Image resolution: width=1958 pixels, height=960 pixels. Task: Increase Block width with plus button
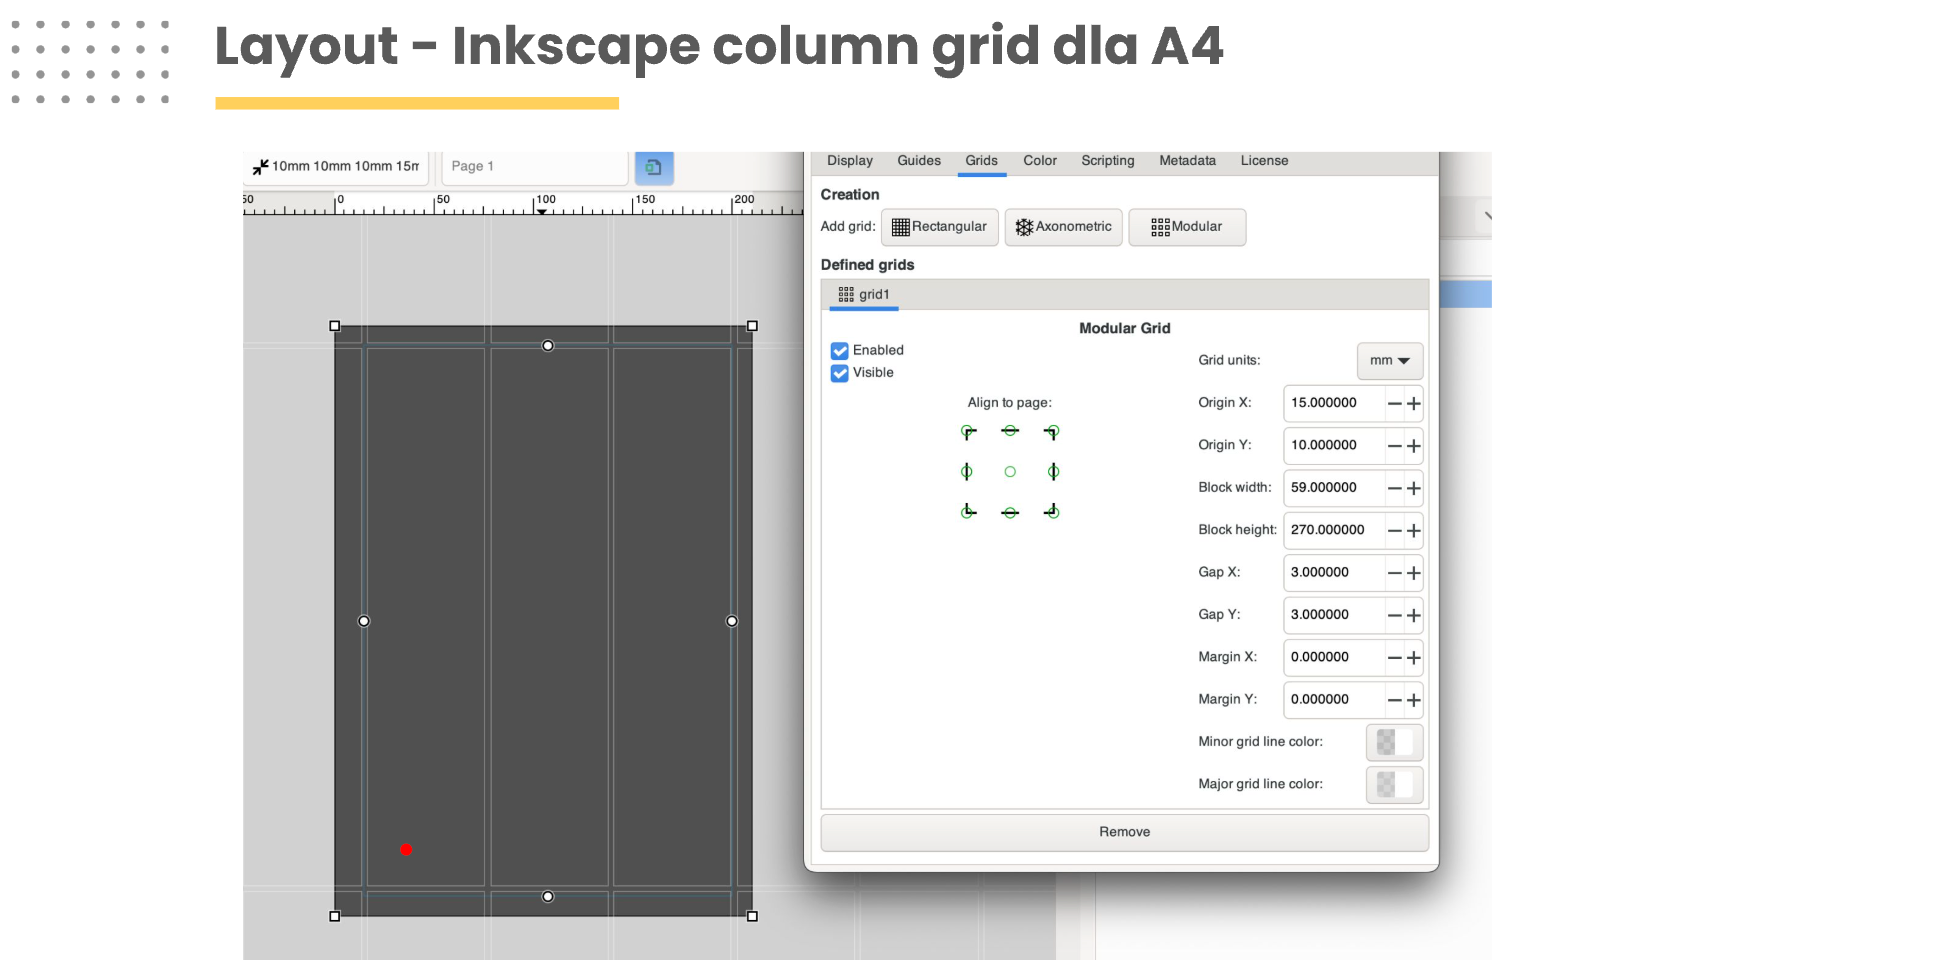(x=1413, y=489)
